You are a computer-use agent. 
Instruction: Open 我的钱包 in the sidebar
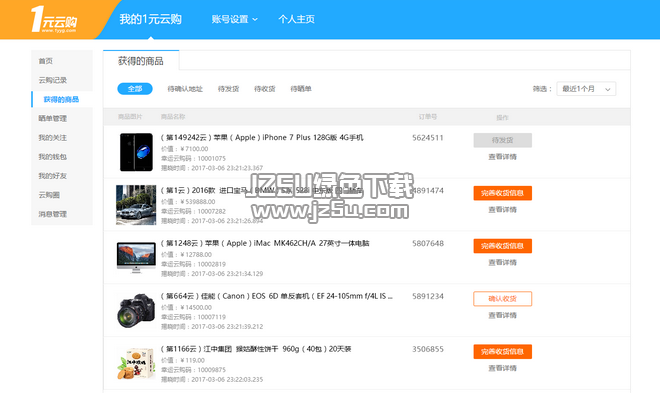(x=53, y=157)
